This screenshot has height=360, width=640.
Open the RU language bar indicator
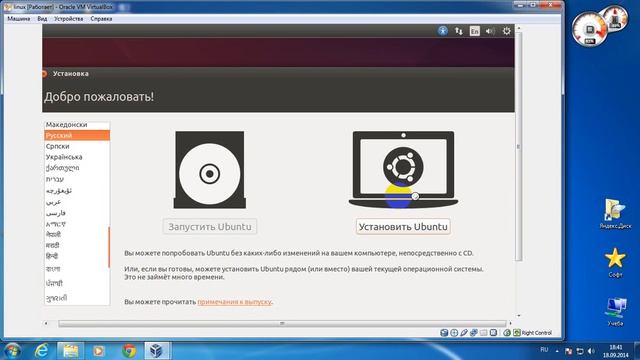[x=544, y=350]
